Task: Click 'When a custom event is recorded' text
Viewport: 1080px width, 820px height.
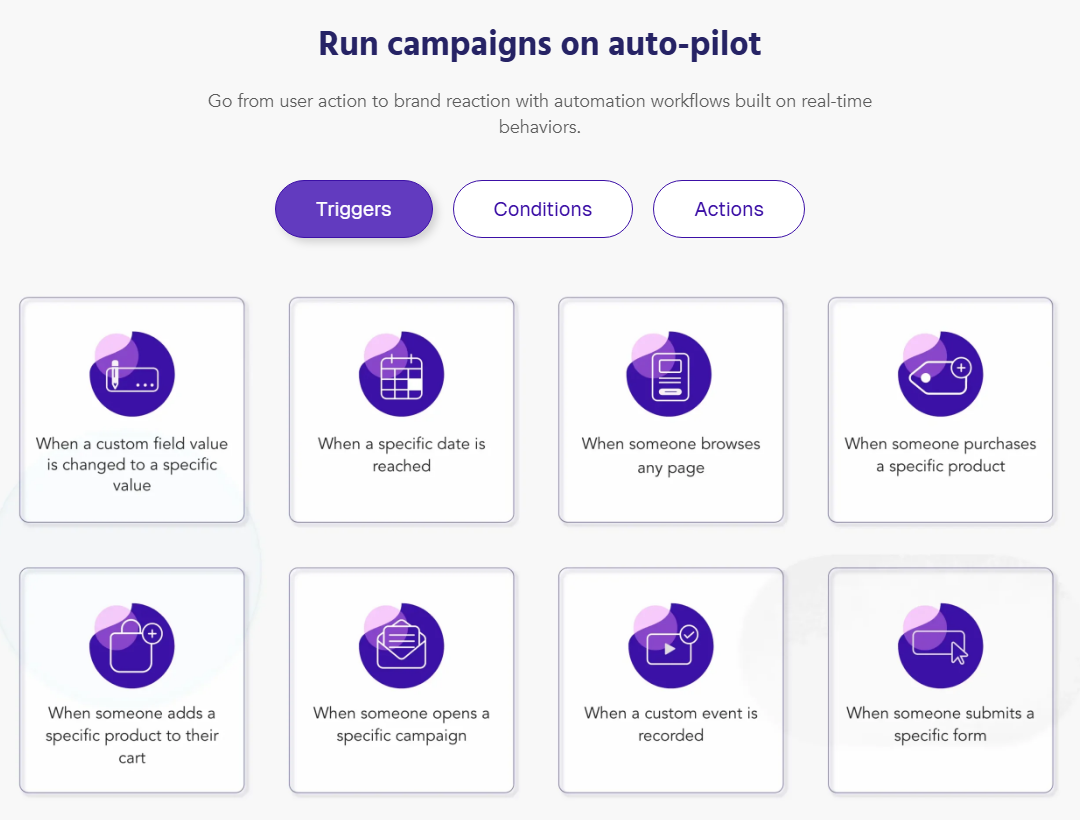Action: [671, 724]
